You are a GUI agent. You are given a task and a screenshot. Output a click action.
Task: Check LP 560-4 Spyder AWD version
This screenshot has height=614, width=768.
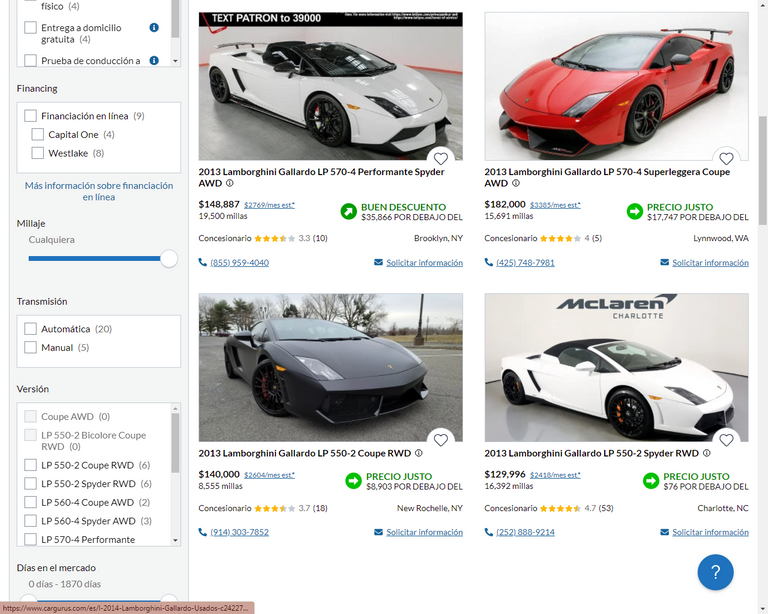tap(30, 520)
